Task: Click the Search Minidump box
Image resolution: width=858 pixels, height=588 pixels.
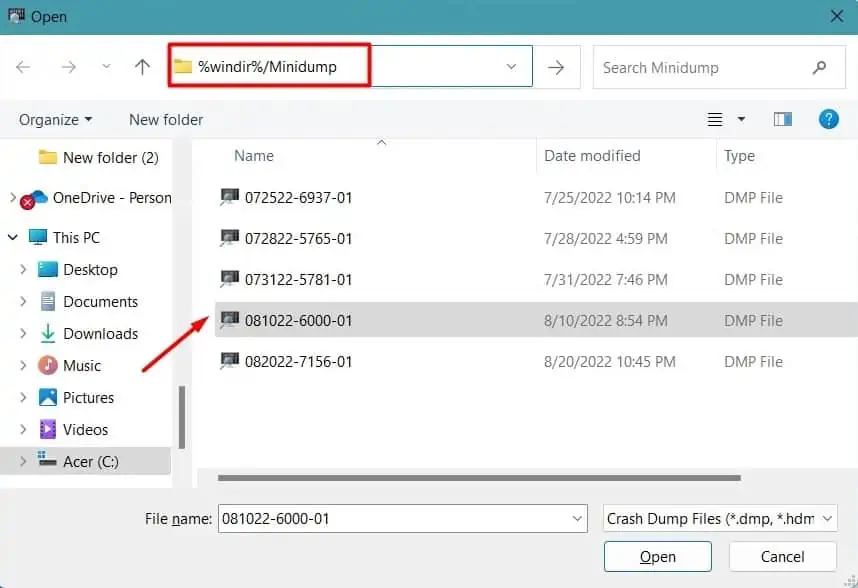Action: click(x=719, y=67)
